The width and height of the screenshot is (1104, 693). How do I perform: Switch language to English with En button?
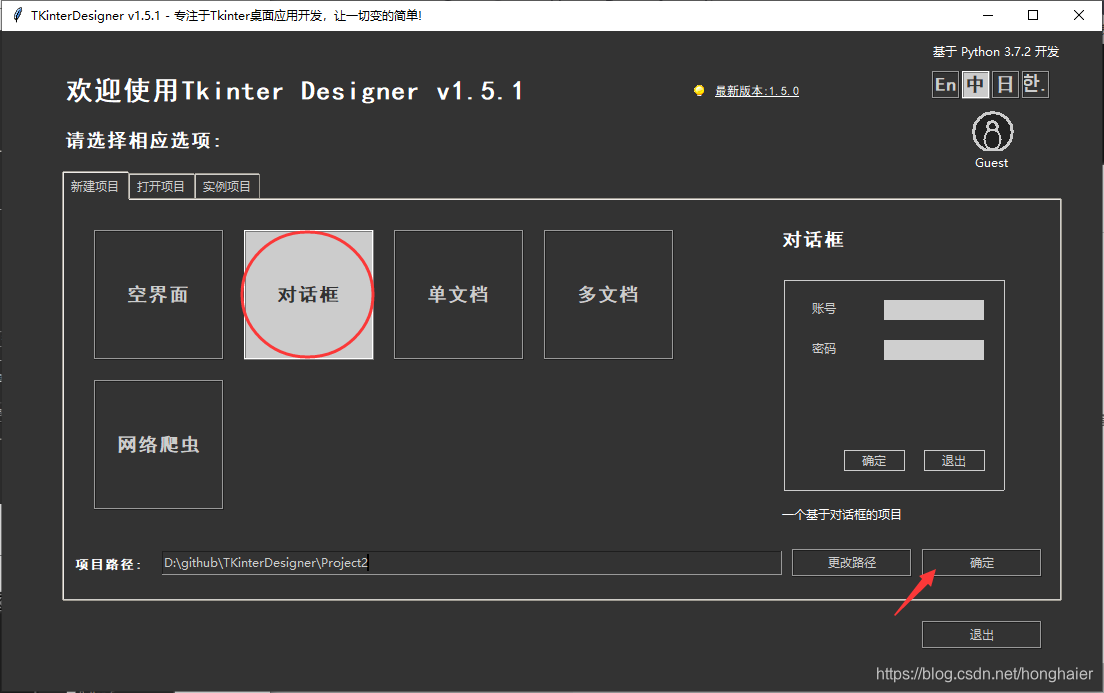click(945, 85)
